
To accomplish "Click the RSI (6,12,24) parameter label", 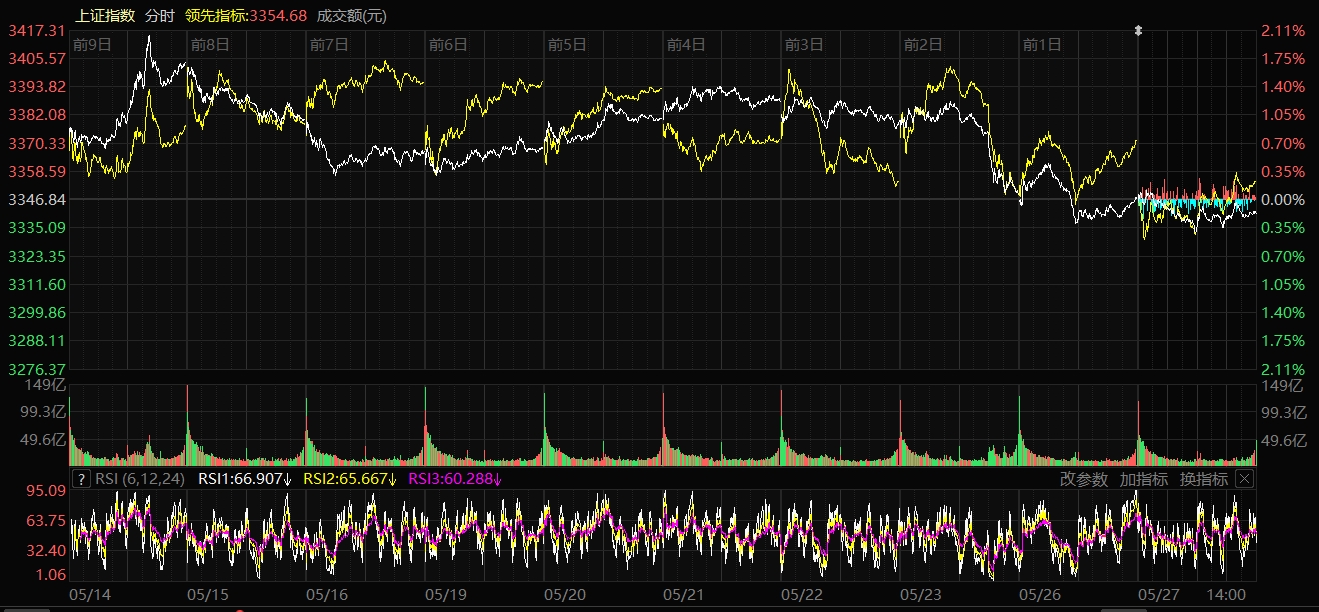I will pos(139,479).
